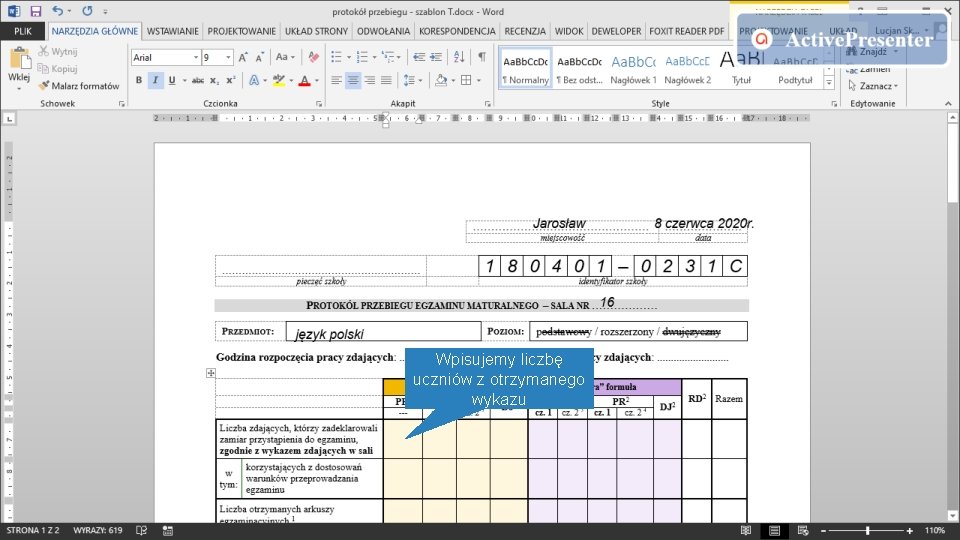Sort the selection alphabetically
960x540 pixels.
(459, 57)
